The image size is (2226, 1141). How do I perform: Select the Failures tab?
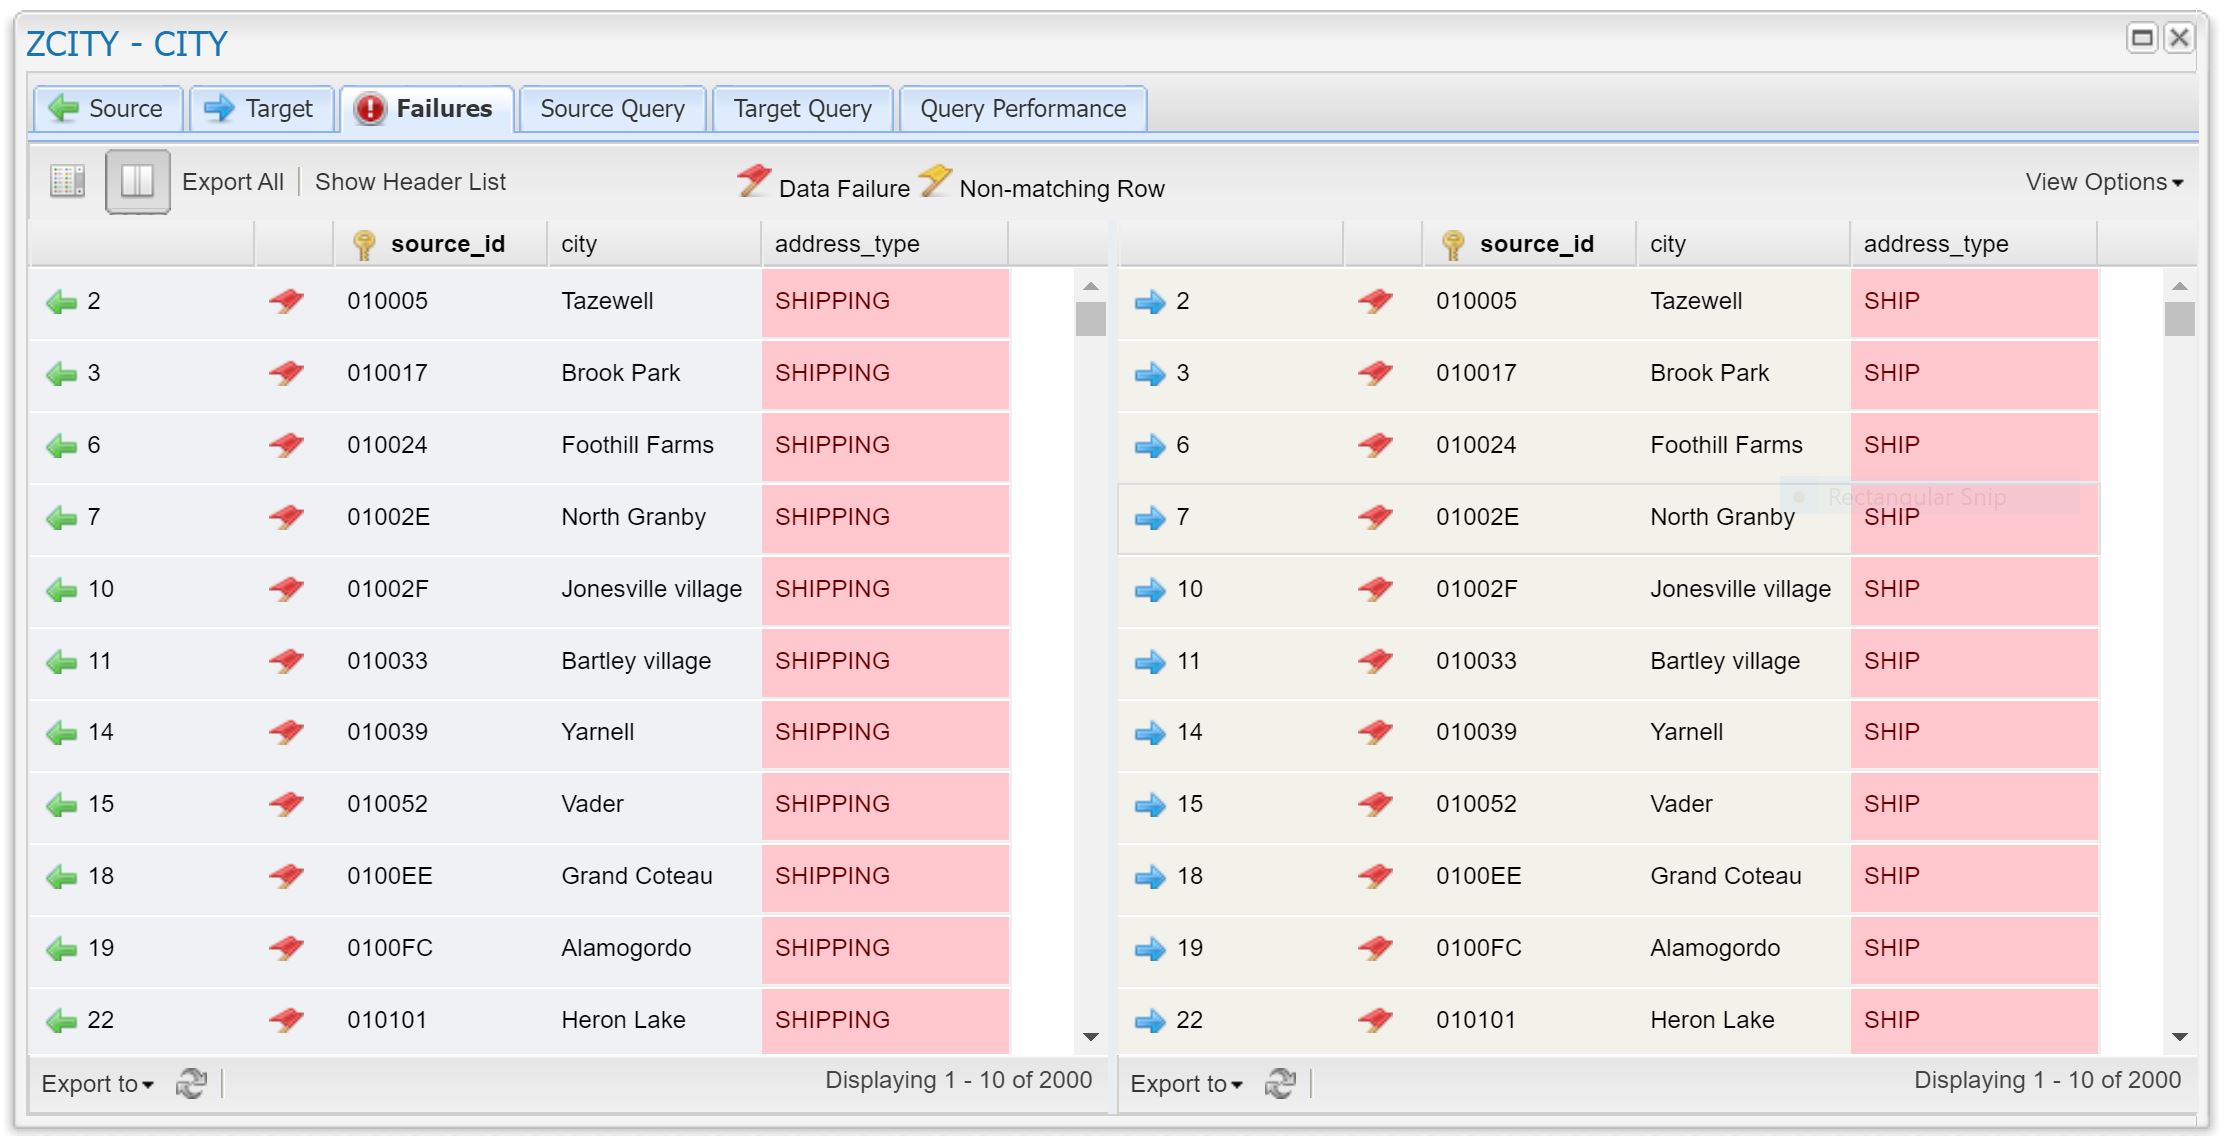427,109
